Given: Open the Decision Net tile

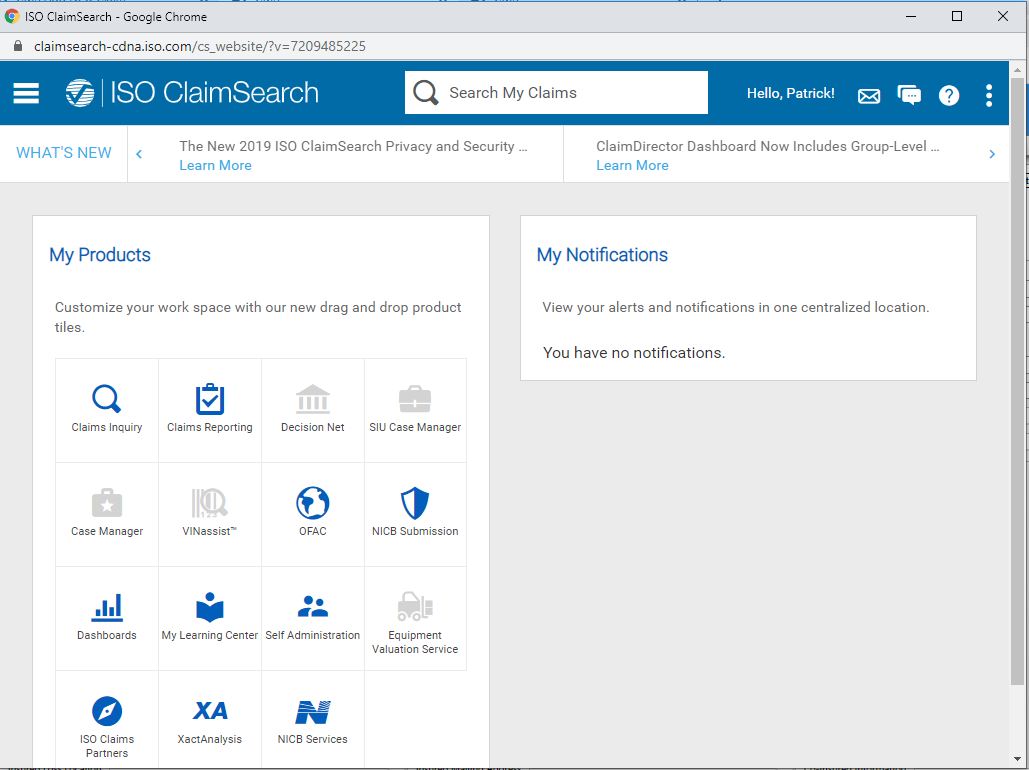Looking at the screenshot, I should tap(312, 410).
